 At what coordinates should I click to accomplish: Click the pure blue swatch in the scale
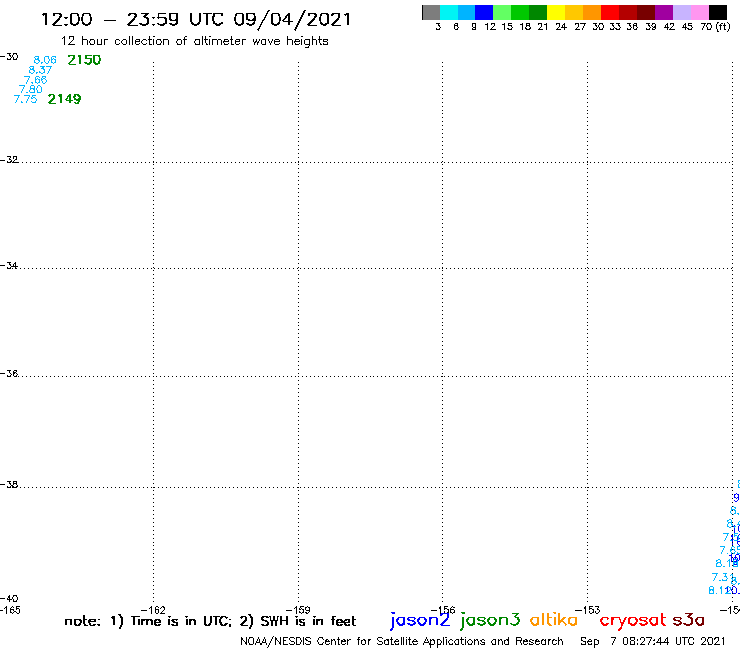[x=485, y=12]
